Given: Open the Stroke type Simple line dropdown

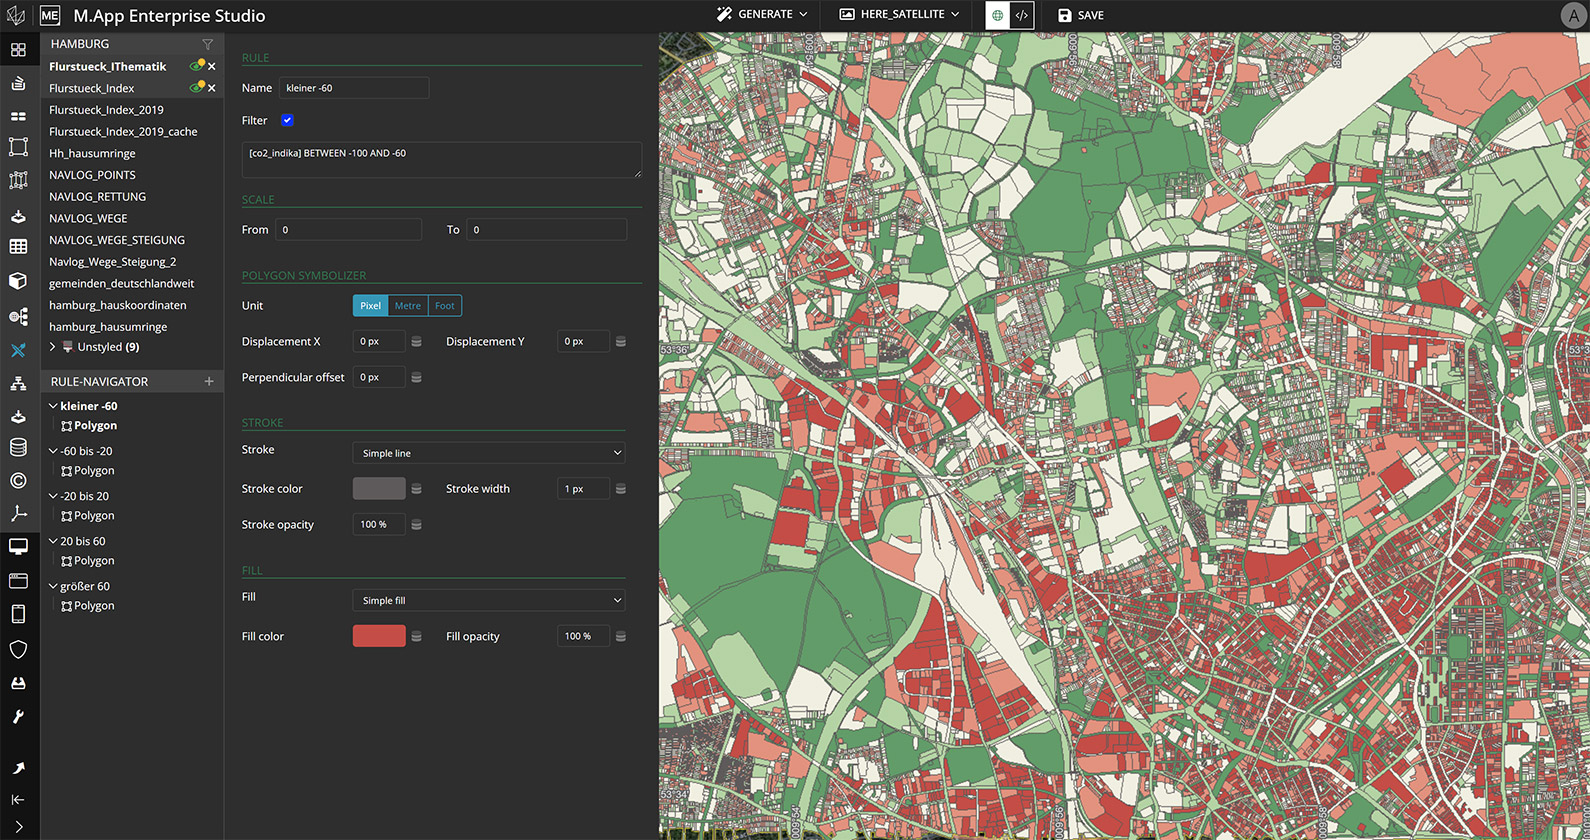Looking at the screenshot, I should click(x=489, y=453).
